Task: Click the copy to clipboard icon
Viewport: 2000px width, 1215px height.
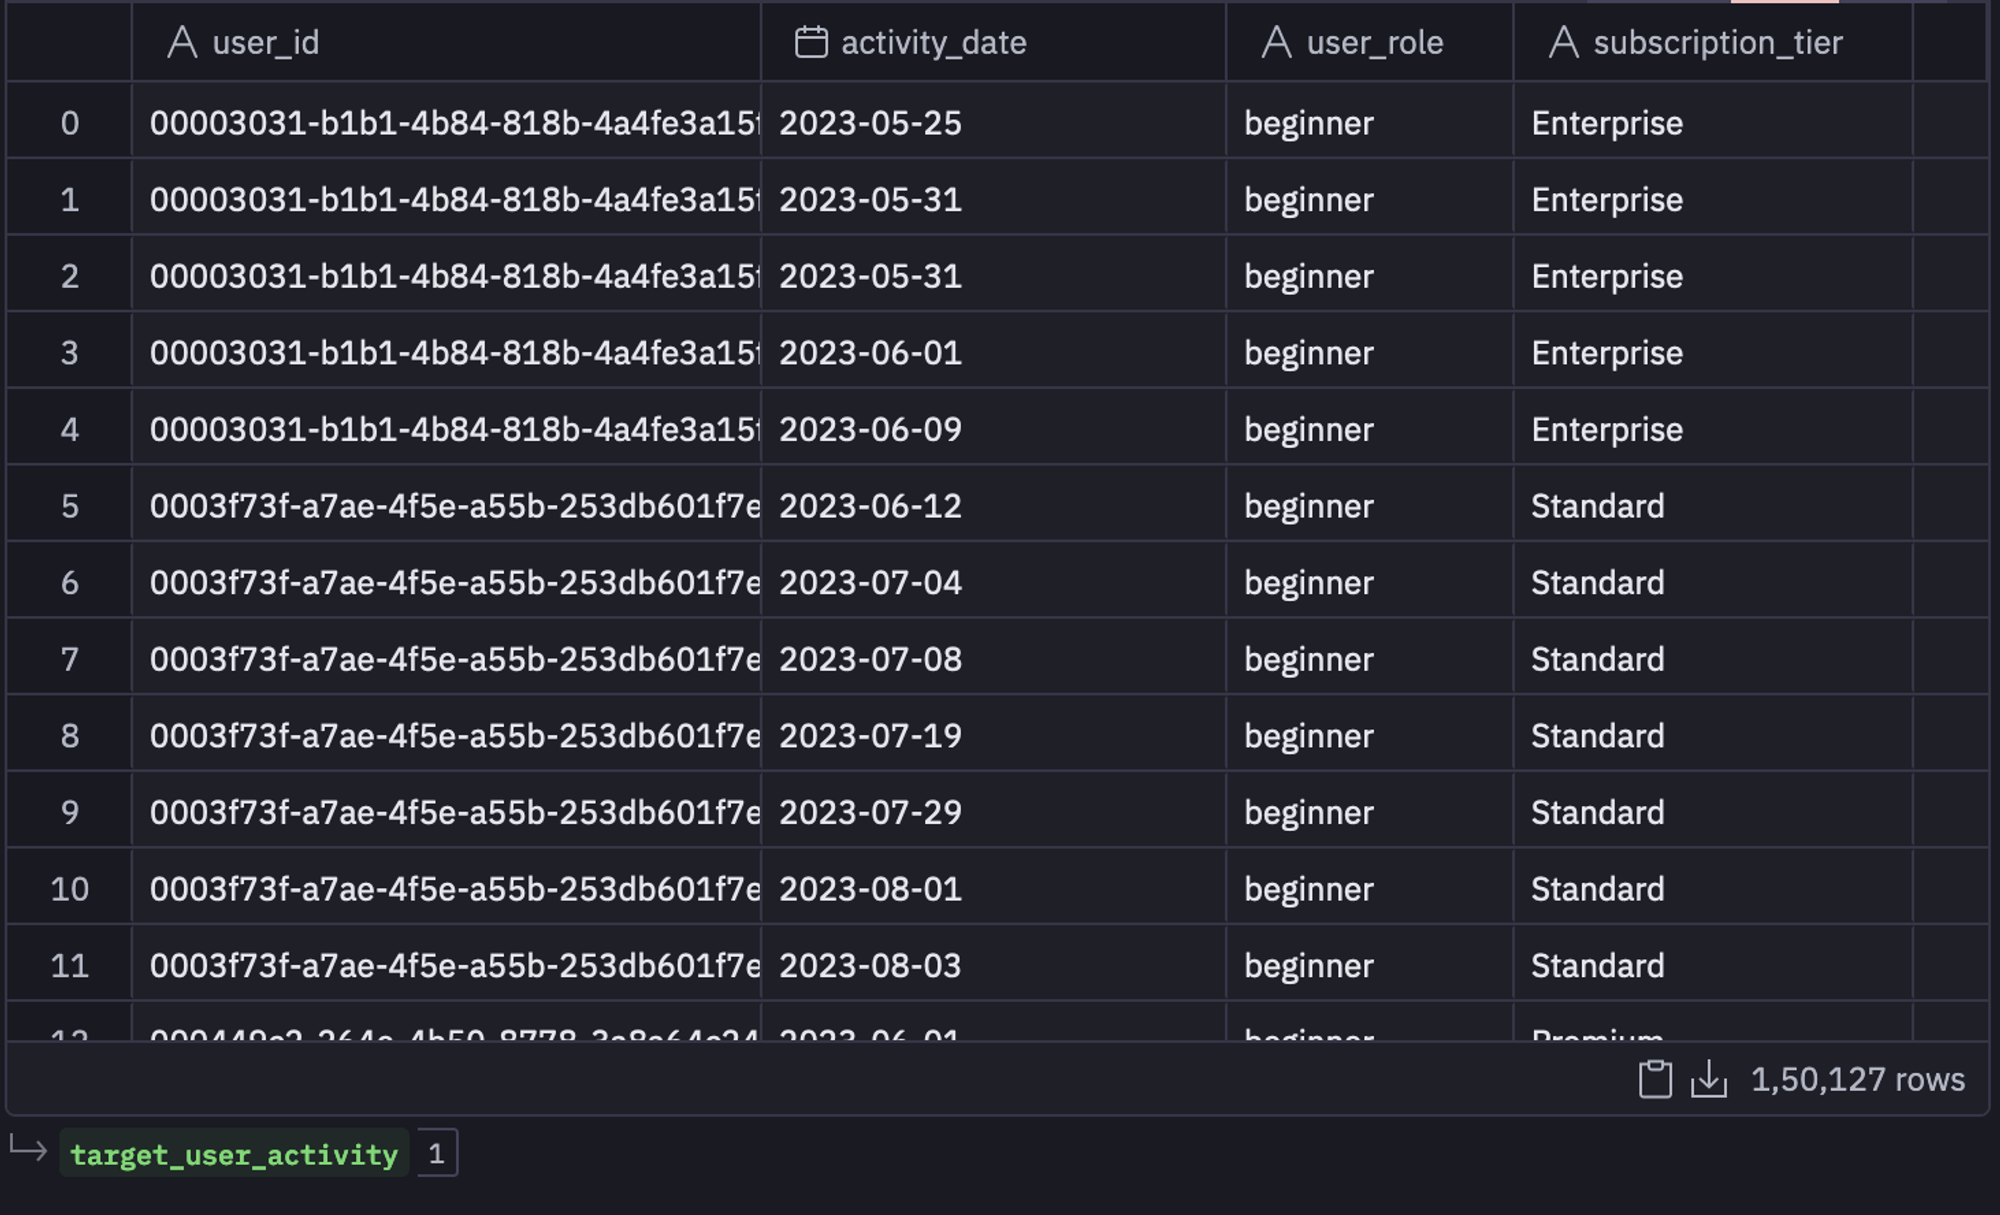Action: 1655,1079
